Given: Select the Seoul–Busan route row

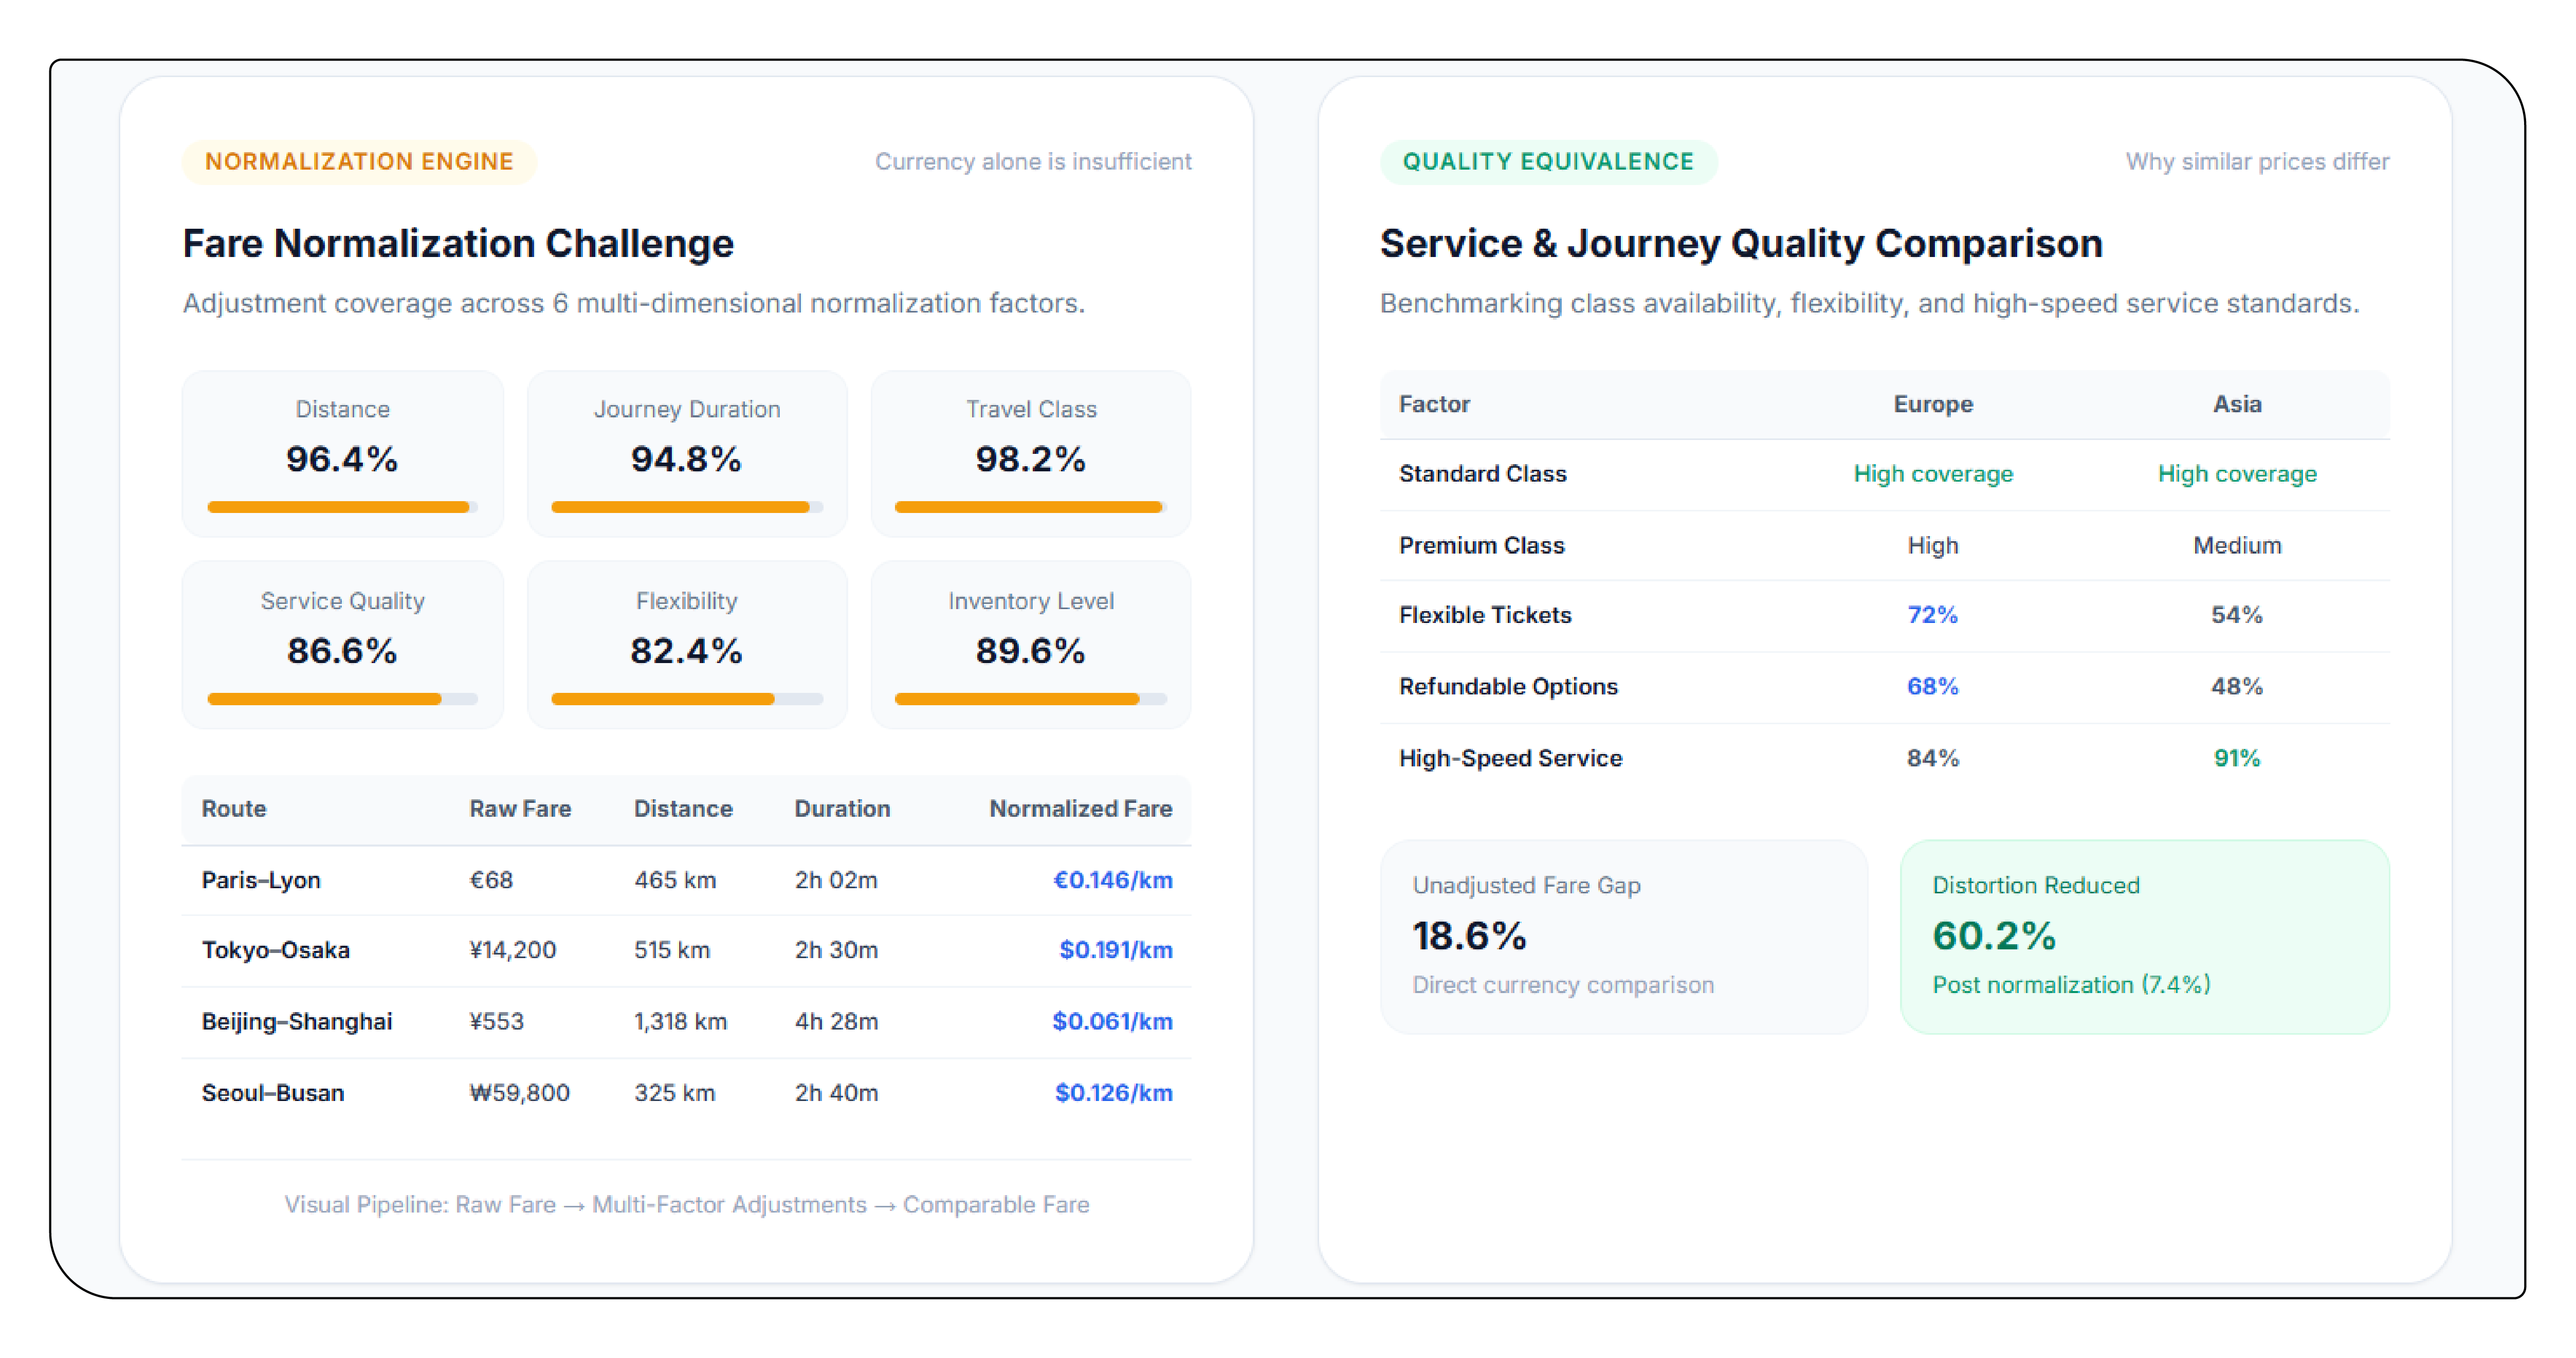Looking at the screenshot, I should pyautogui.click(x=687, y=1093).
